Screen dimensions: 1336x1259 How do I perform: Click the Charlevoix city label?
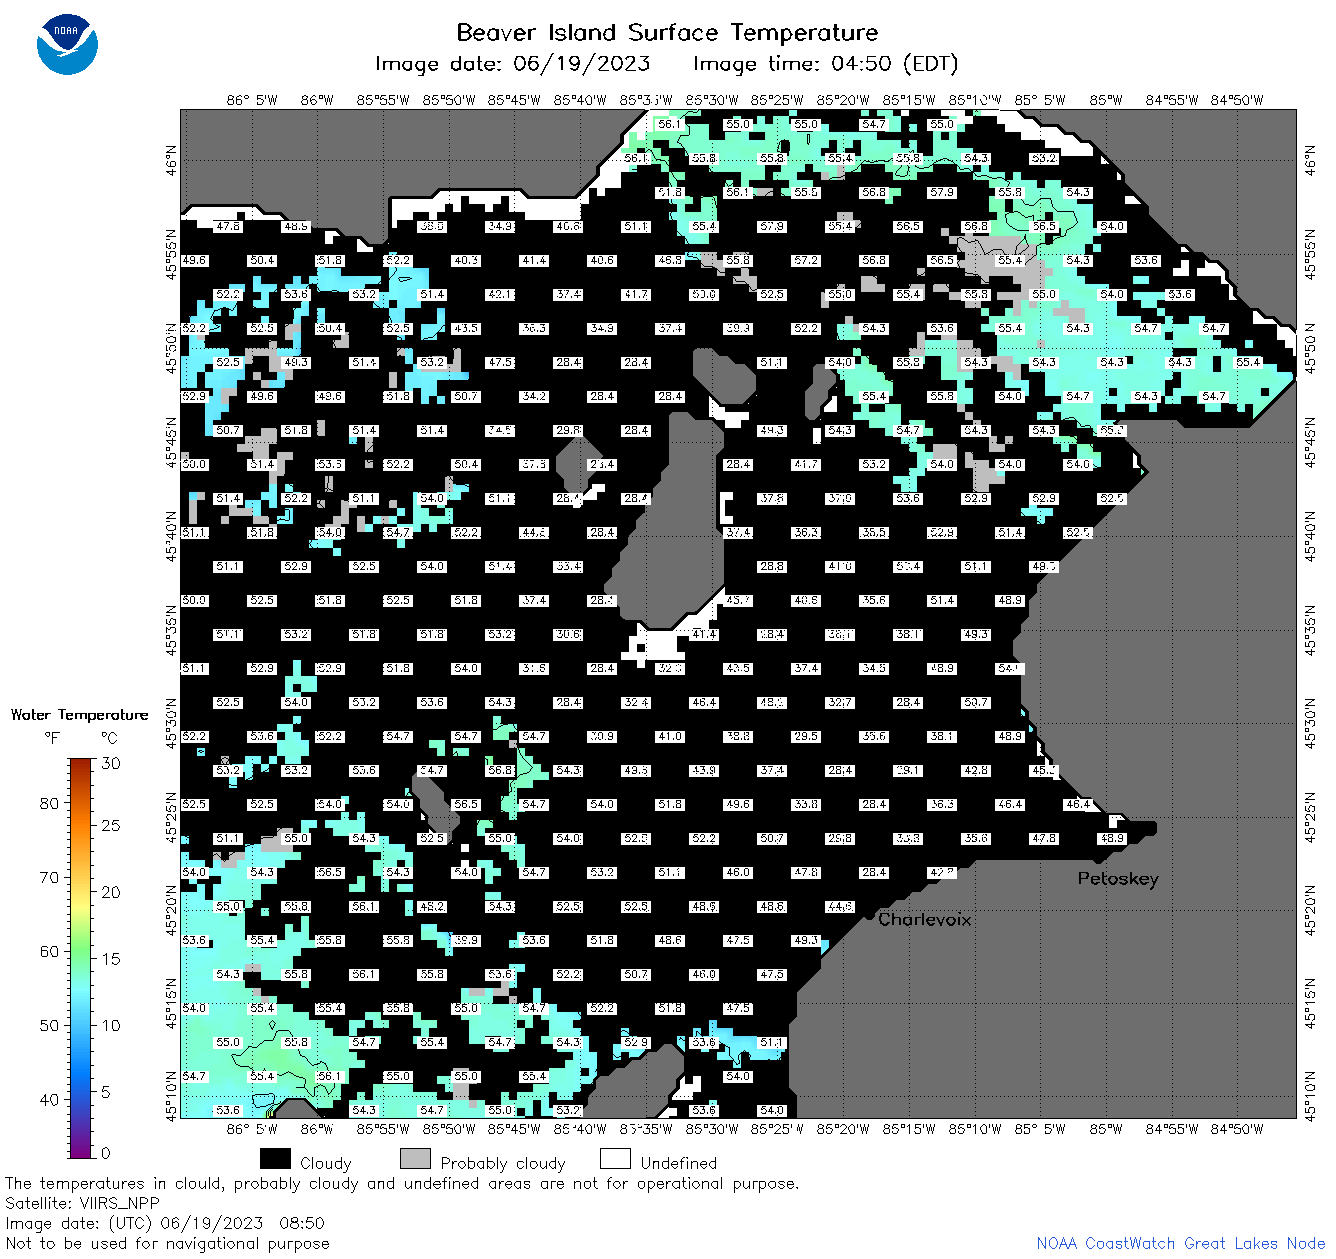[x=924, y=919]
